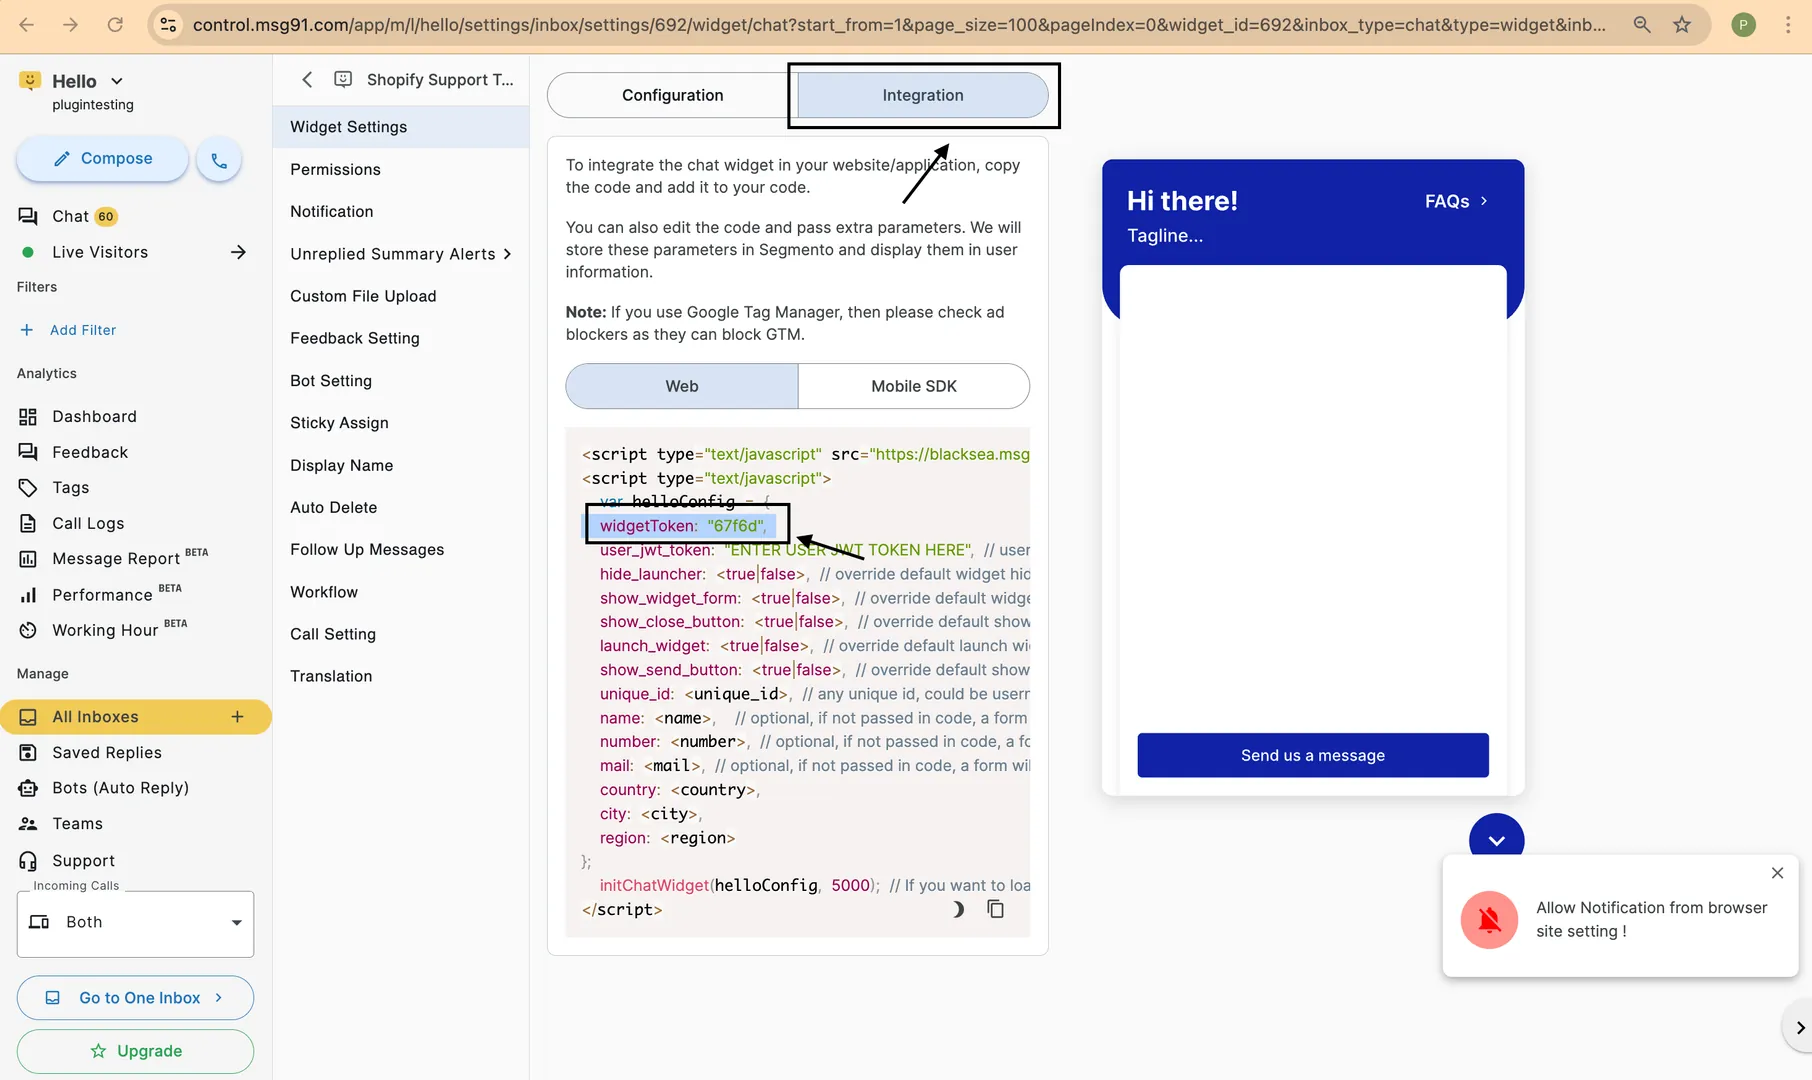Viewport: 1812px width, 1080px height.
Task: Click the back arrow near Shopify Support
Action: 307,79
